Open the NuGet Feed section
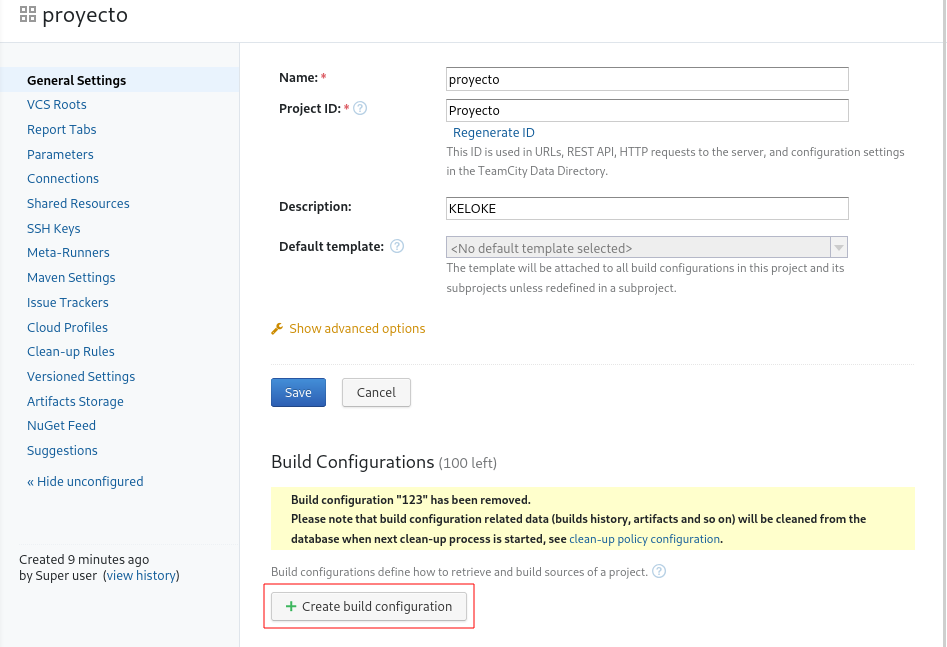The image size is (947, 647). tap(62, 426)
